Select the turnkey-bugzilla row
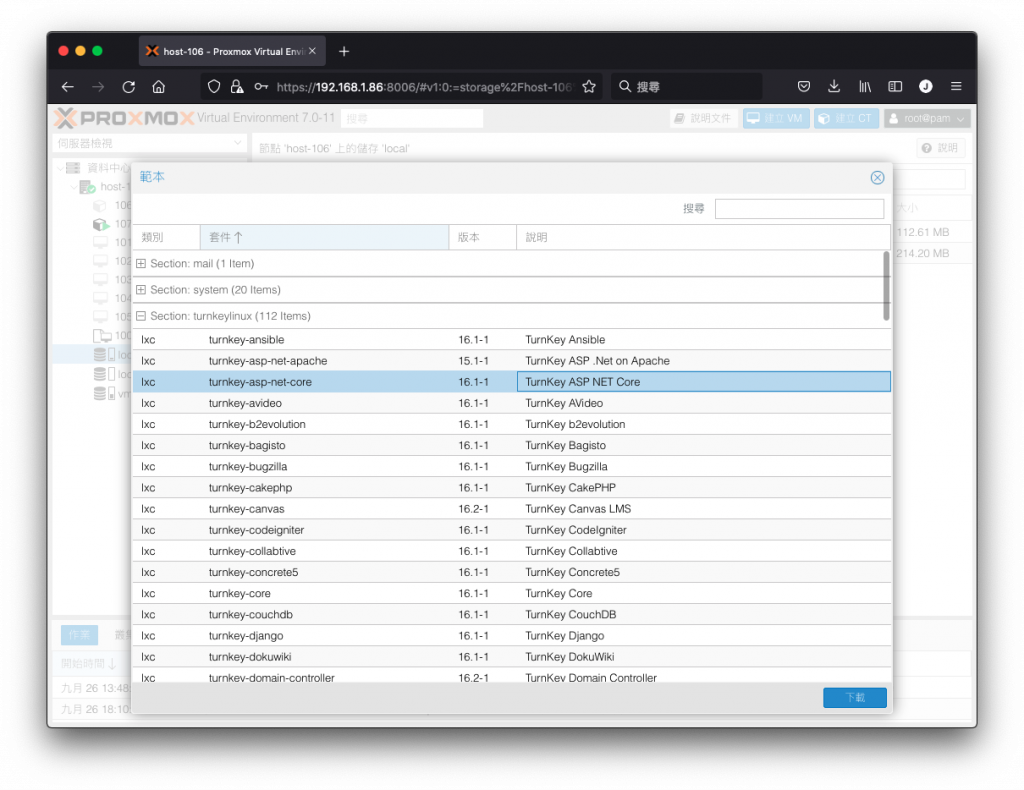 pyautogui.click(x=511, y=466)
